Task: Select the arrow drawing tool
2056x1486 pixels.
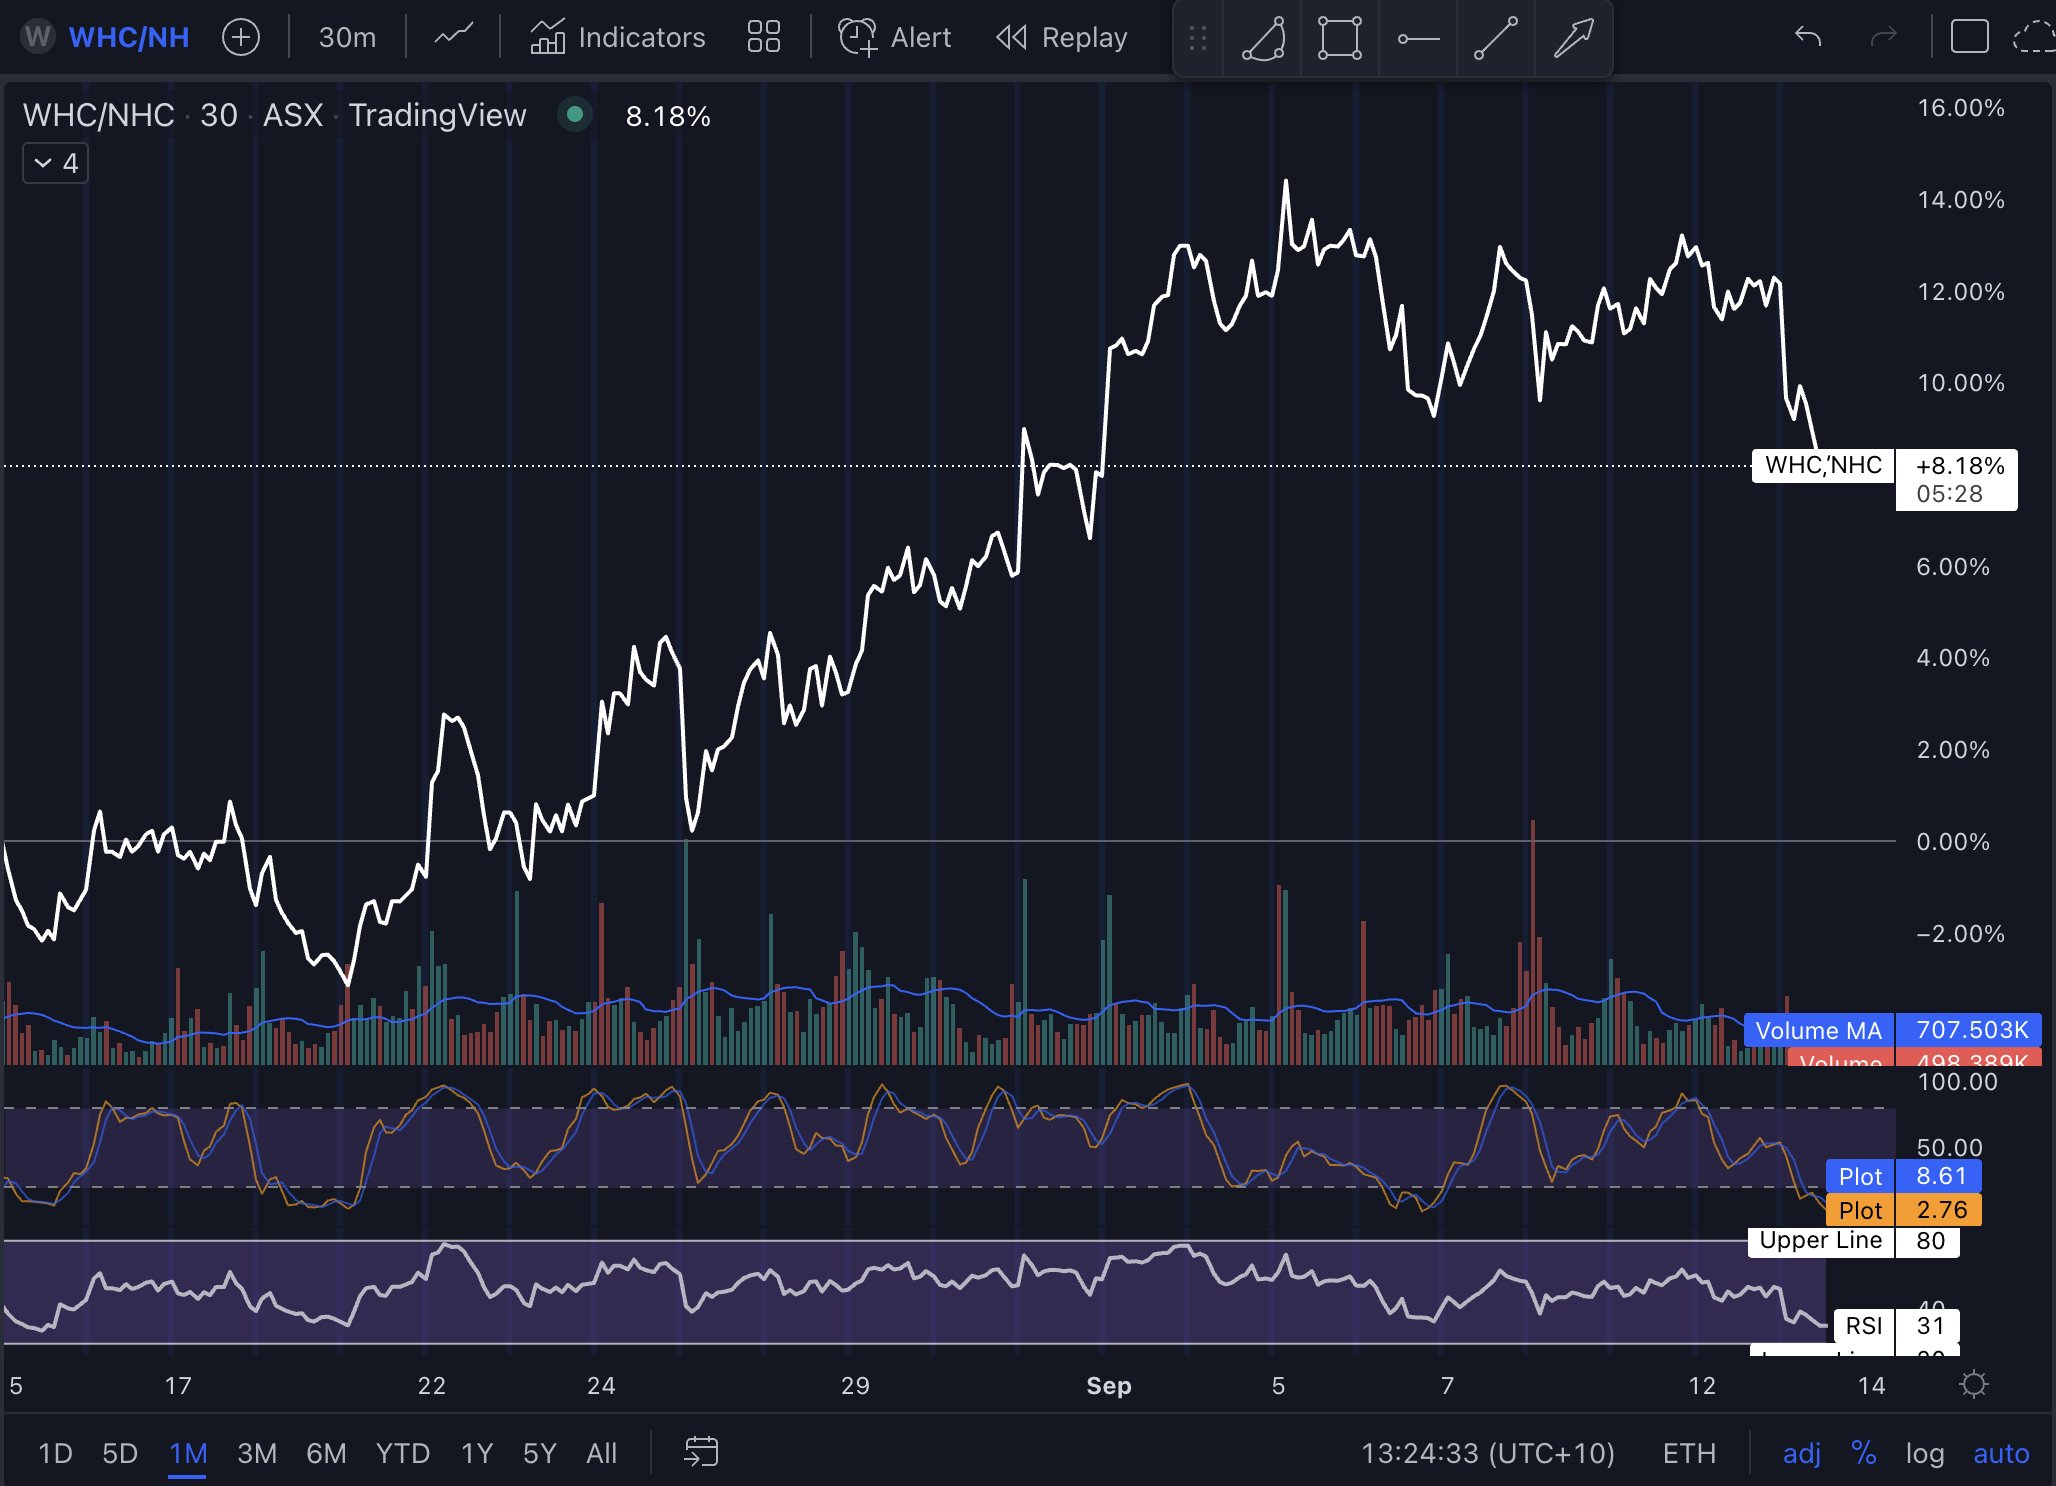Action: (x=1573, y=39)
